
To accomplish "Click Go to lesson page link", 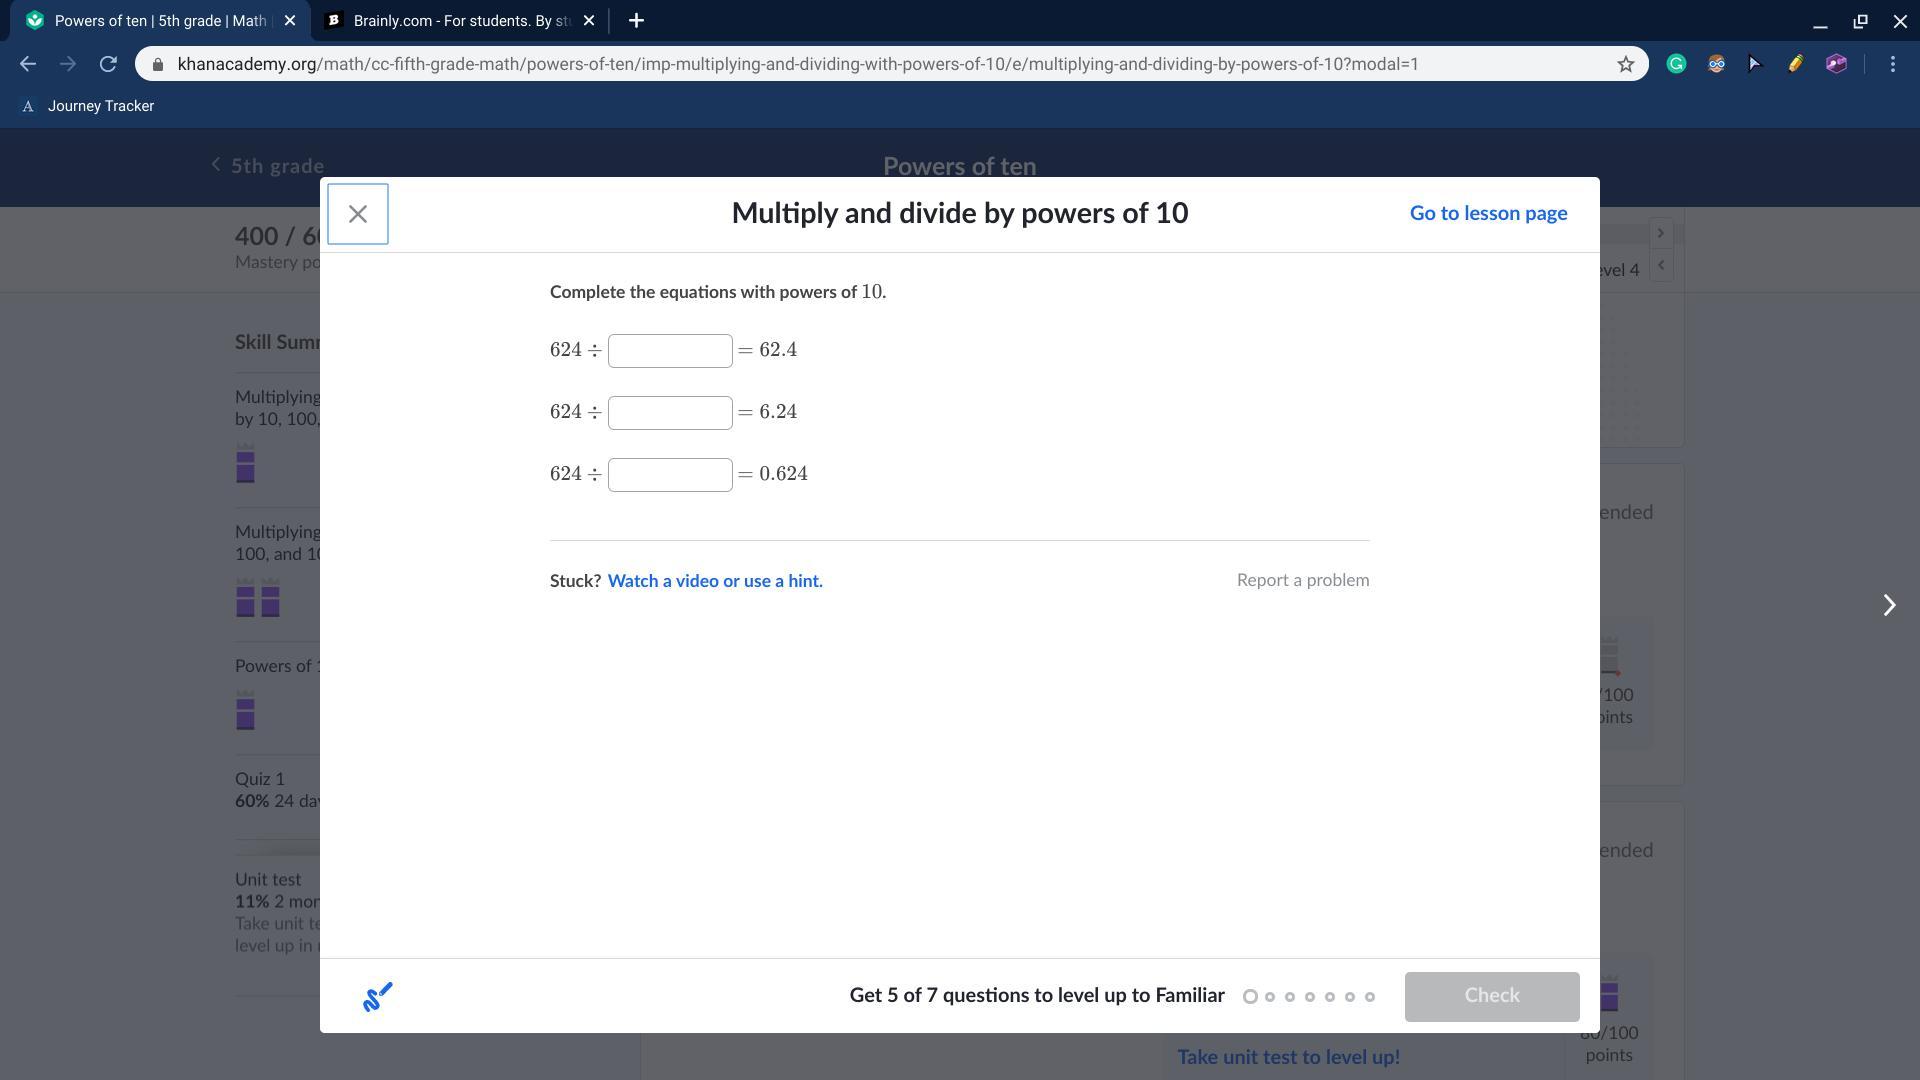I will click(x=1488, y=213).
